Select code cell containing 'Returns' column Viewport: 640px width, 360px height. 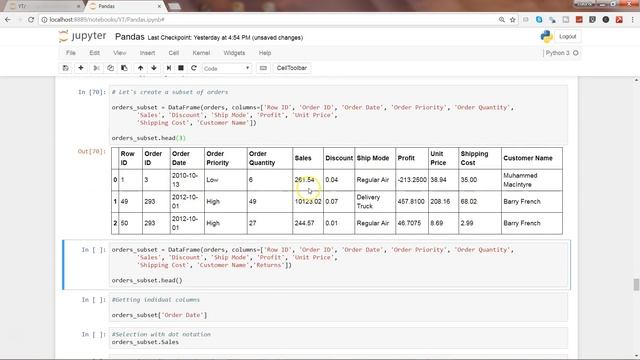pos(339,265)
